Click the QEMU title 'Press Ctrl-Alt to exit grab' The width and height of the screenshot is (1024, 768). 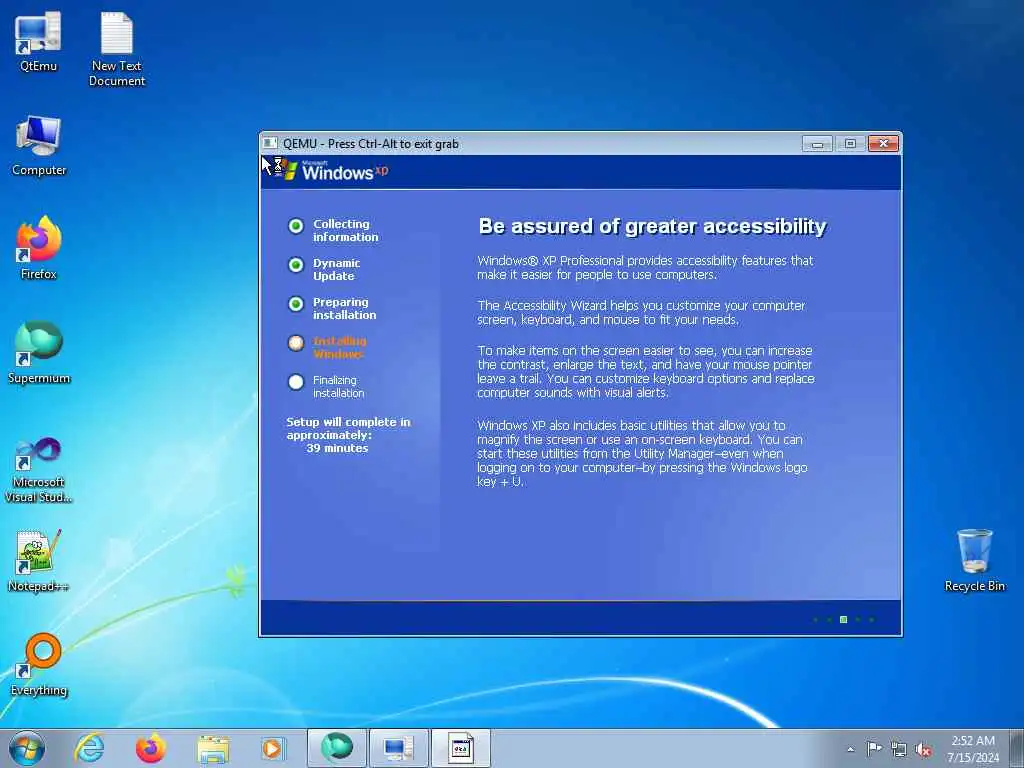[x=393, y=144]
